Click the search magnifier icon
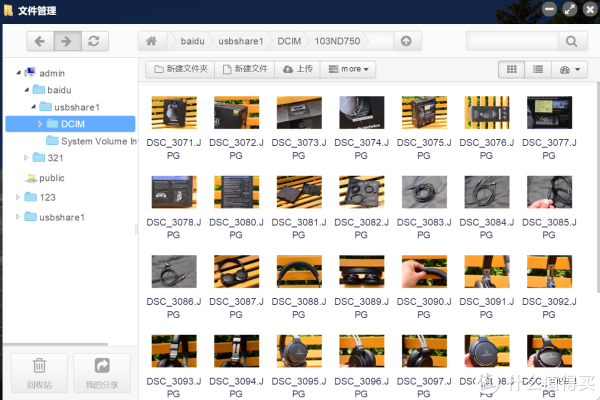This screenshot has height=400, width=600. pos(571,41)
